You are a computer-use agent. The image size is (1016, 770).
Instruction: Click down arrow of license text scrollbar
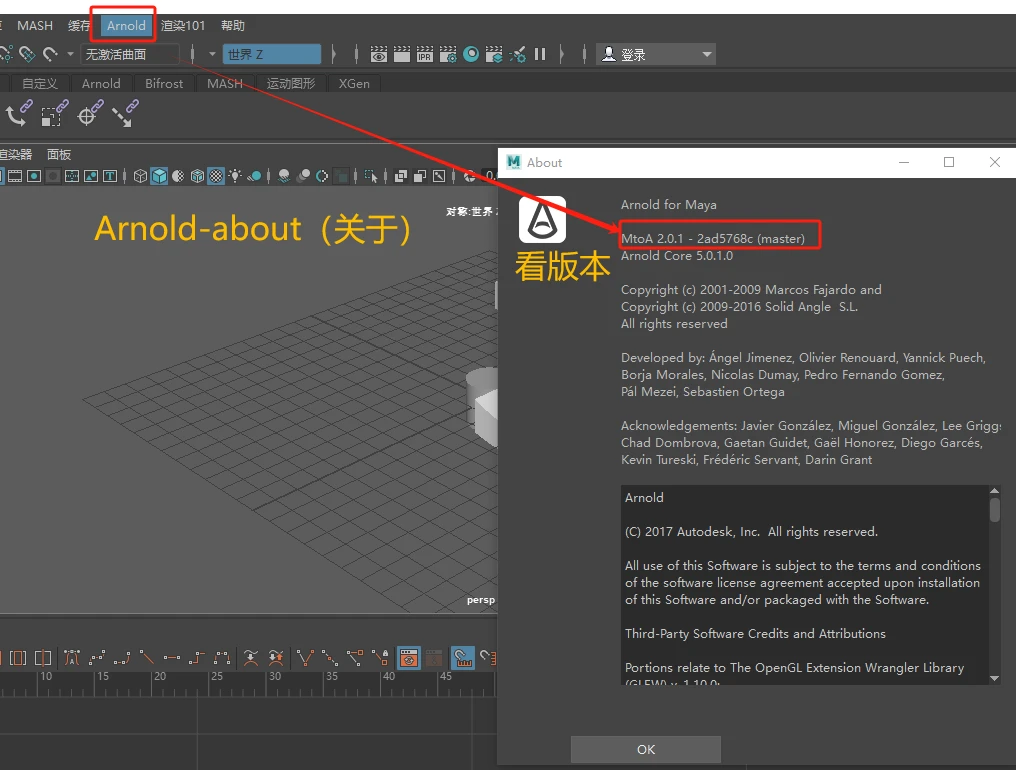pos(995,678)
